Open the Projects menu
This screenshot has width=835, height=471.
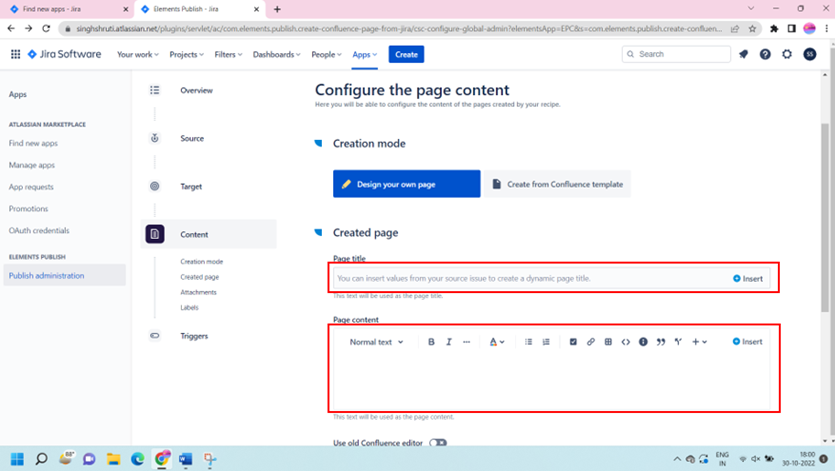pyautogui.click(x=186, y=54)
